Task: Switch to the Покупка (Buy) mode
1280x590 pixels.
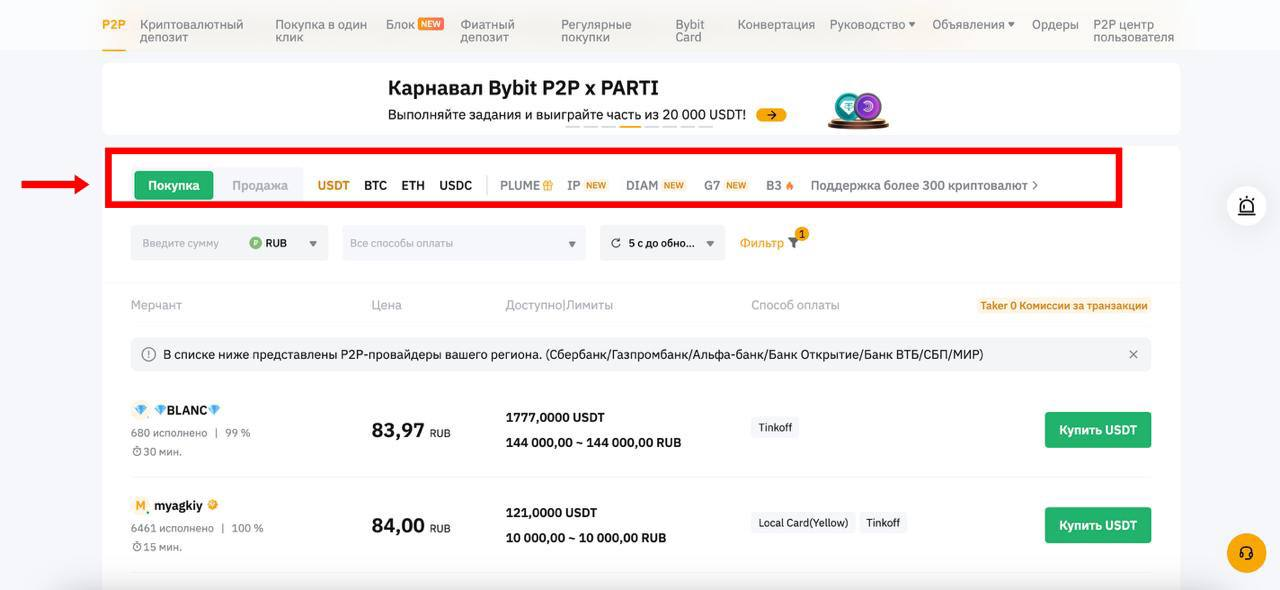Action: 174,185
